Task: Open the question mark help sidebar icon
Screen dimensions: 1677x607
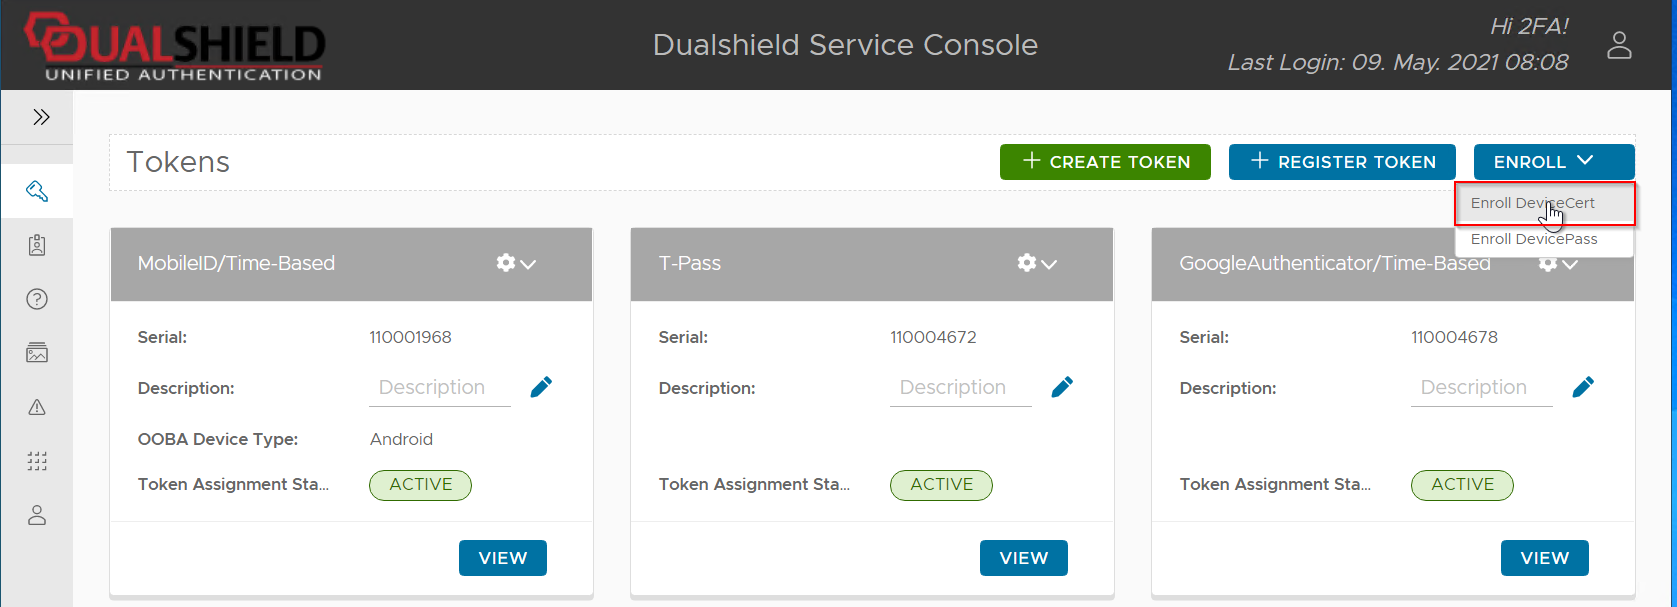Action: pyautogui.click(x=37, y=299)
